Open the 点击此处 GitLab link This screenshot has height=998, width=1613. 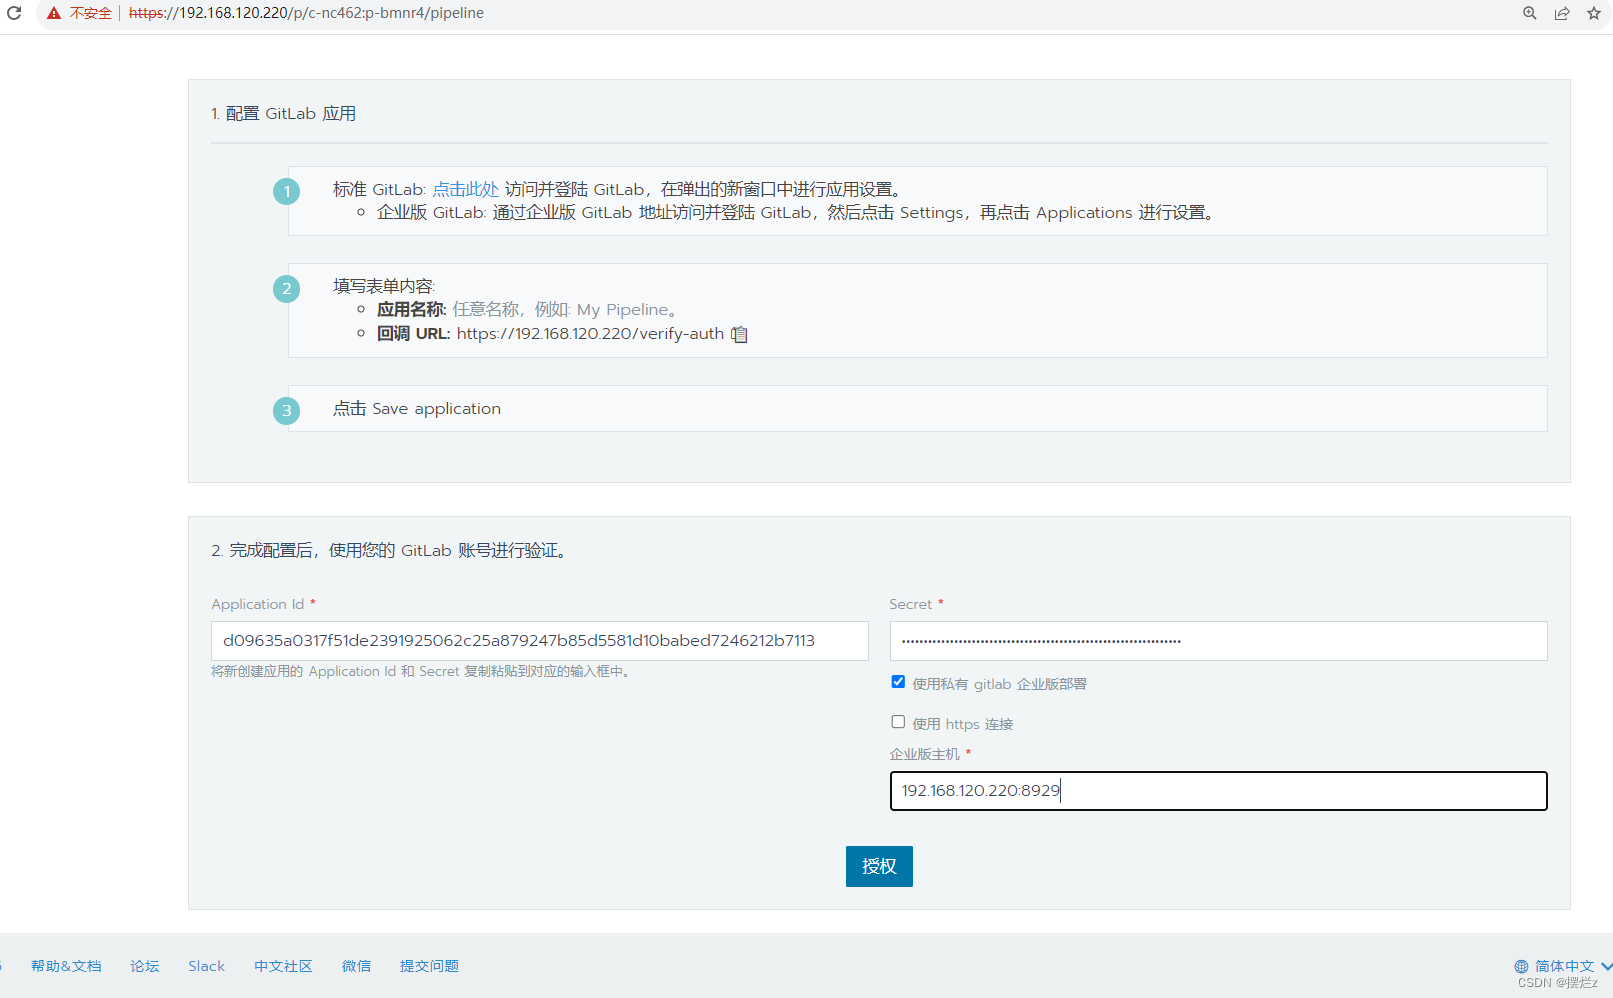[x=465, y=189]
